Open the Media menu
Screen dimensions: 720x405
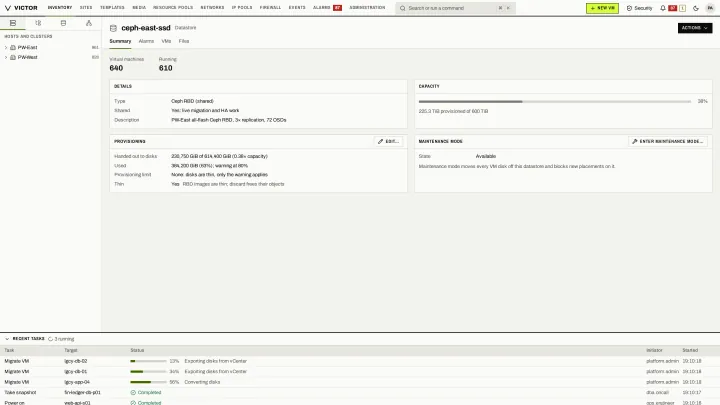[139, 8]
